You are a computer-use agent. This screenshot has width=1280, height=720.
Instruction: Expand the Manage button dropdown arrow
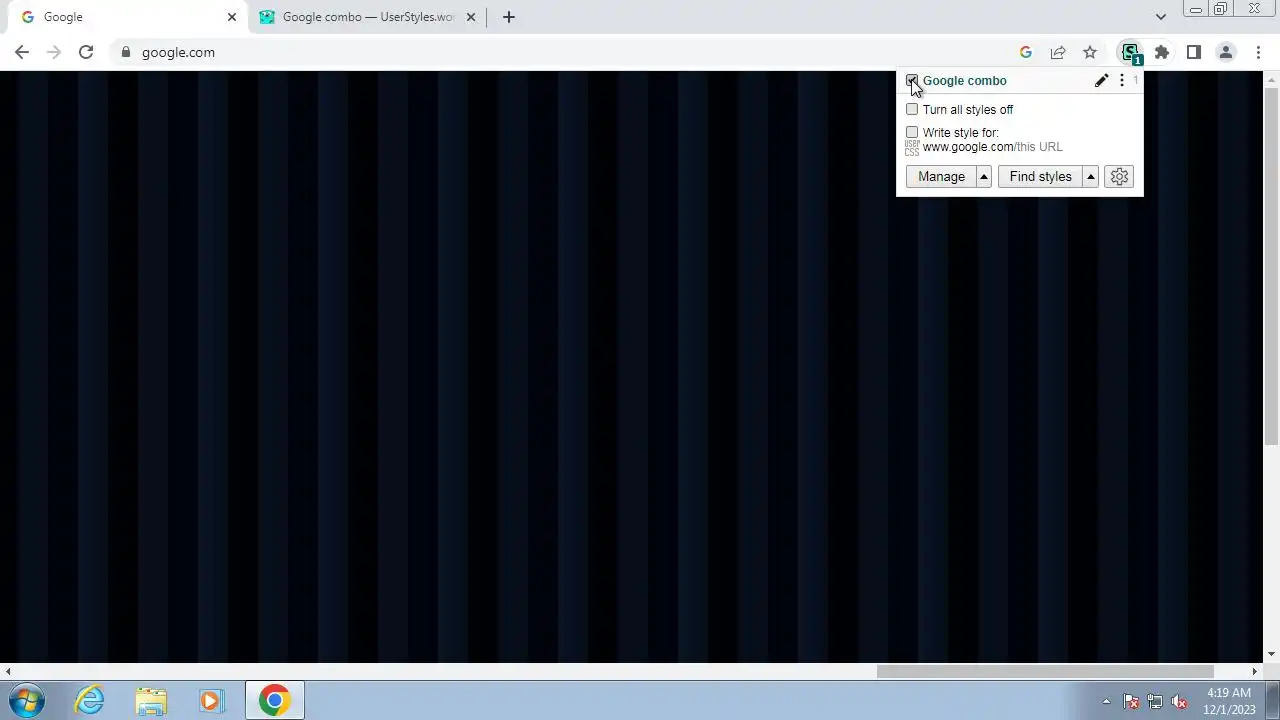coord(984,177)
